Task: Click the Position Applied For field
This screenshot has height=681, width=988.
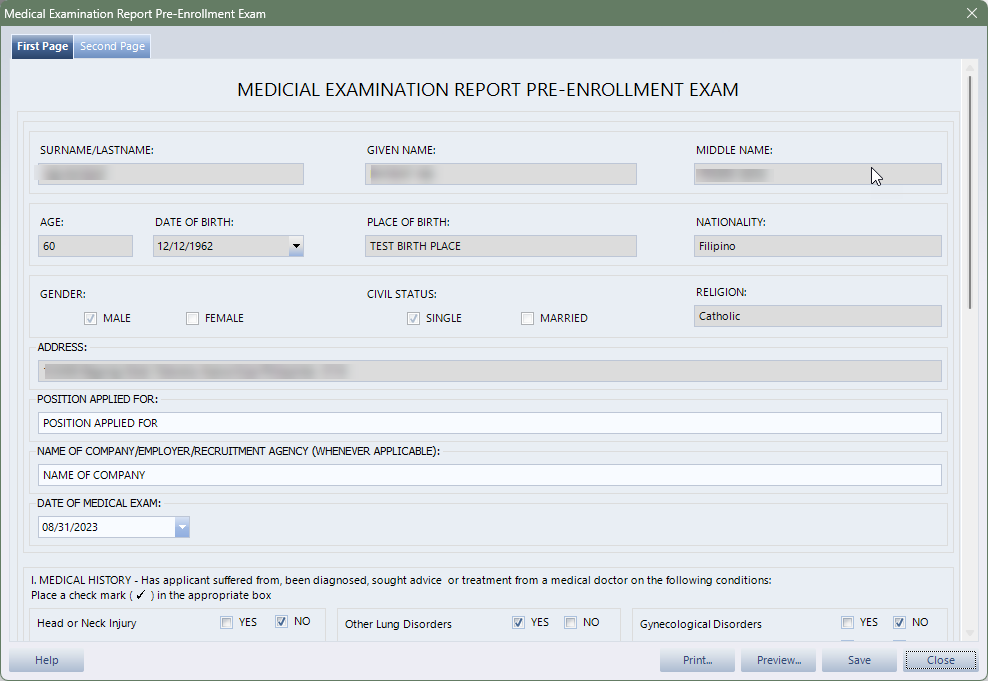Action: click(489, 423)
